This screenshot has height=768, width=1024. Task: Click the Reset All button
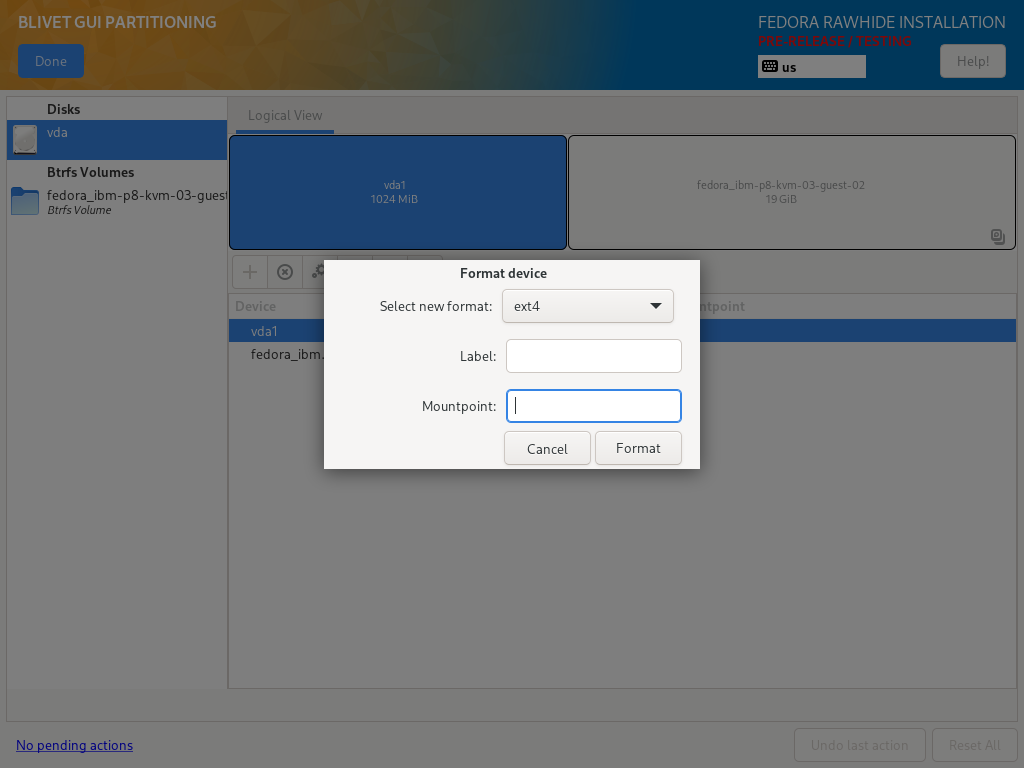point(974,745)
